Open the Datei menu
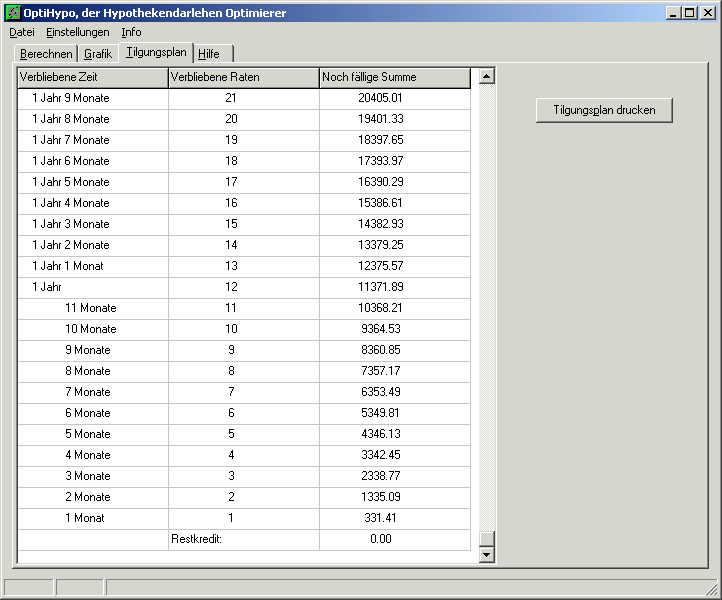Image resolution: width=722 pixels, height=600 pixels. click(x=22, y=32)
